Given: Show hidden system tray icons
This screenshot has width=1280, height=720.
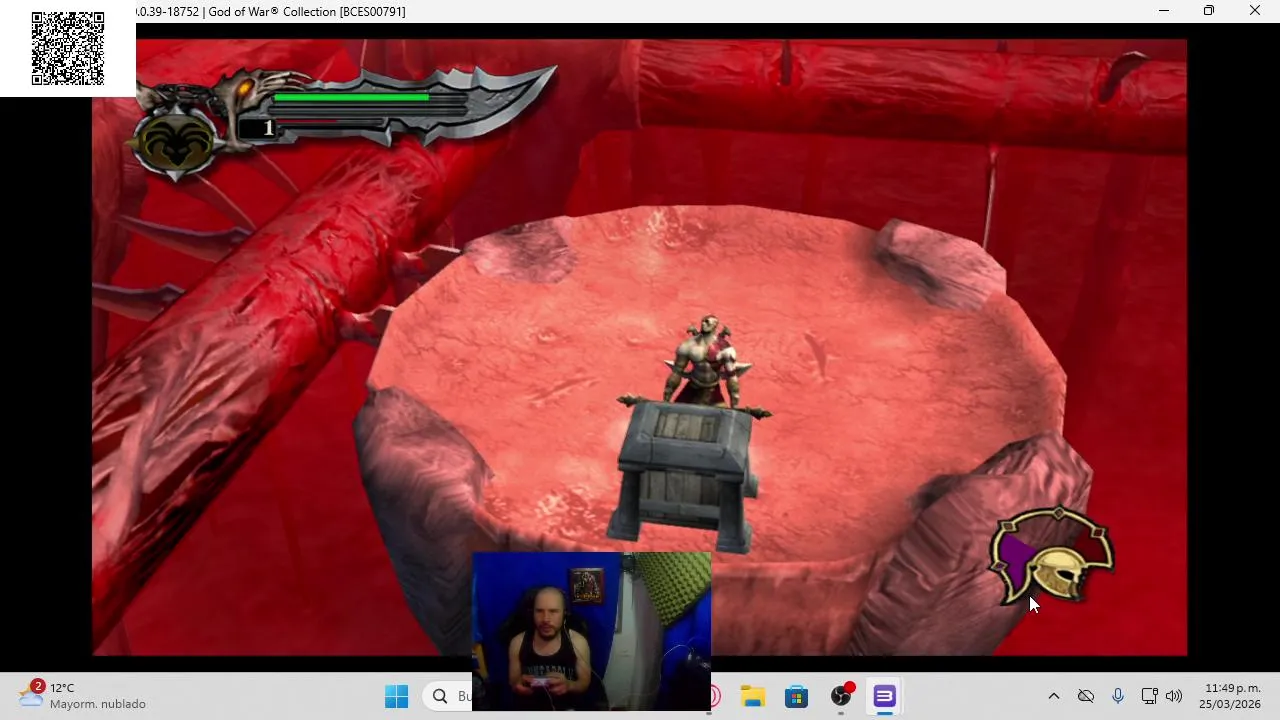Looking at the screenshot, I should tap(1053, 696).
